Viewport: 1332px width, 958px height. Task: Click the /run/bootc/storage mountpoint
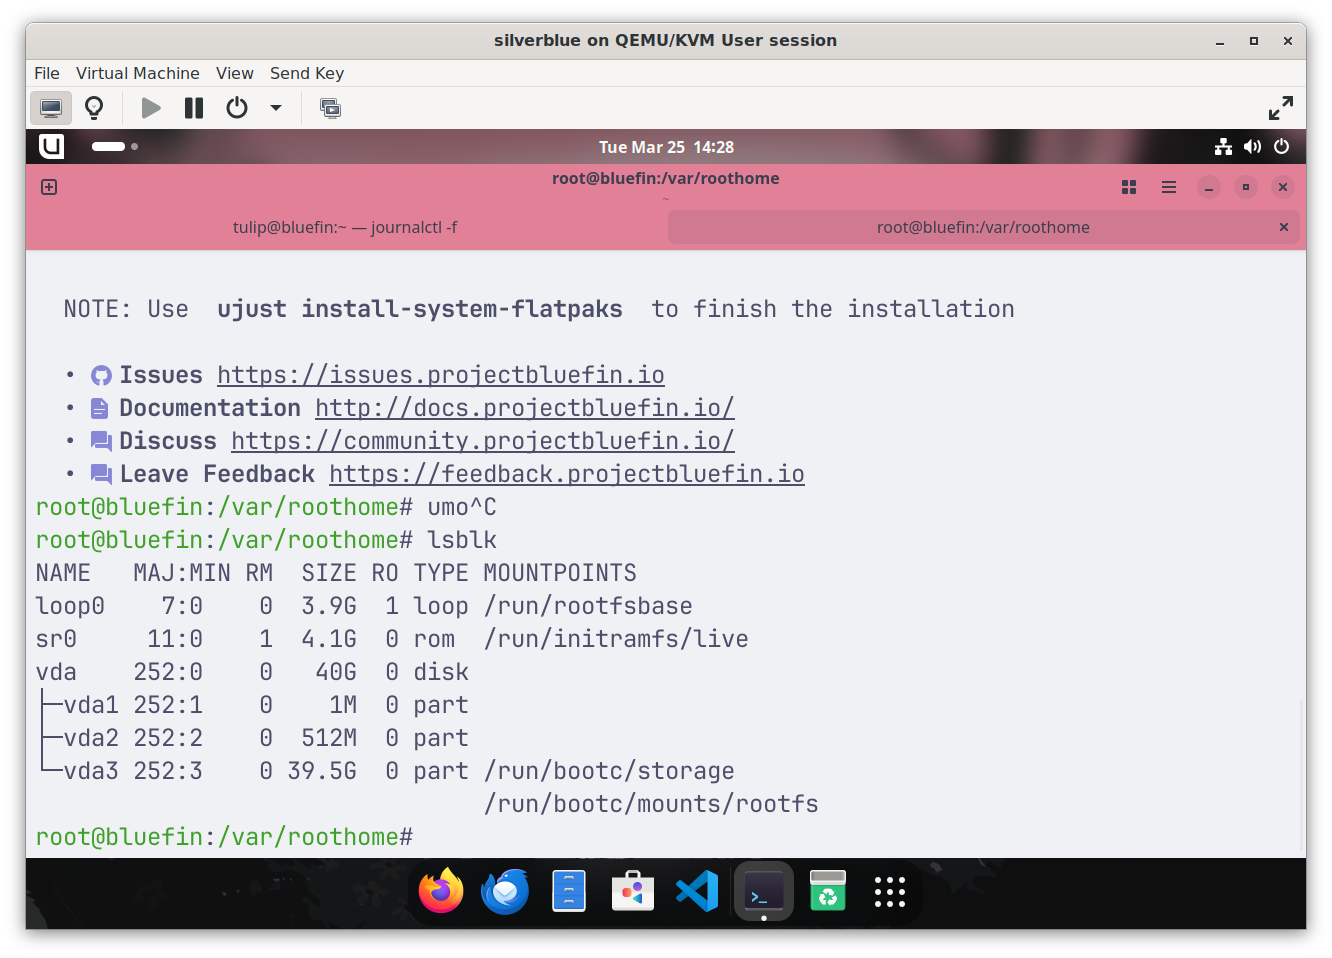point(609,771)
